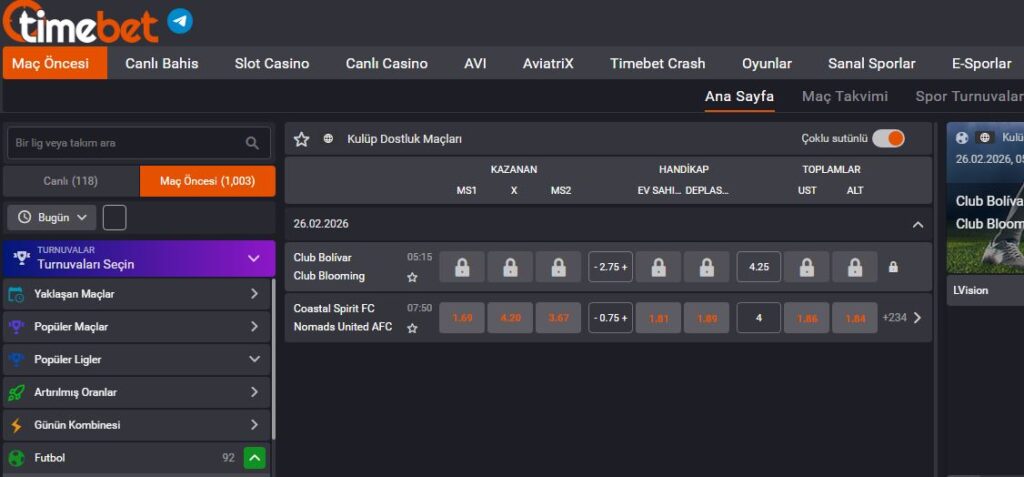Select MS1 odds 1.69 for Coastal Spirit
This screenshot has width=1024, height=477.
(x=462, y=318)
